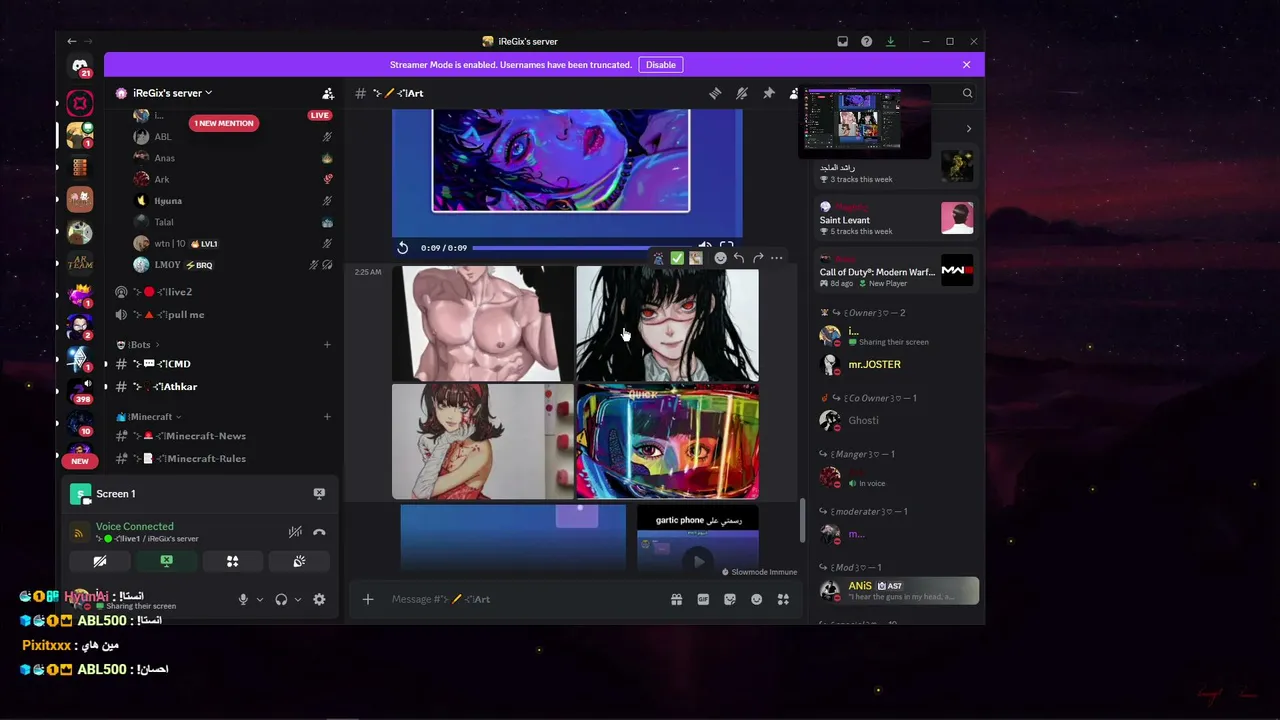The height and width of the screenshot is (720, 1280).
Task: Click the NEW unread servers pill
Action: pos(80,461)
